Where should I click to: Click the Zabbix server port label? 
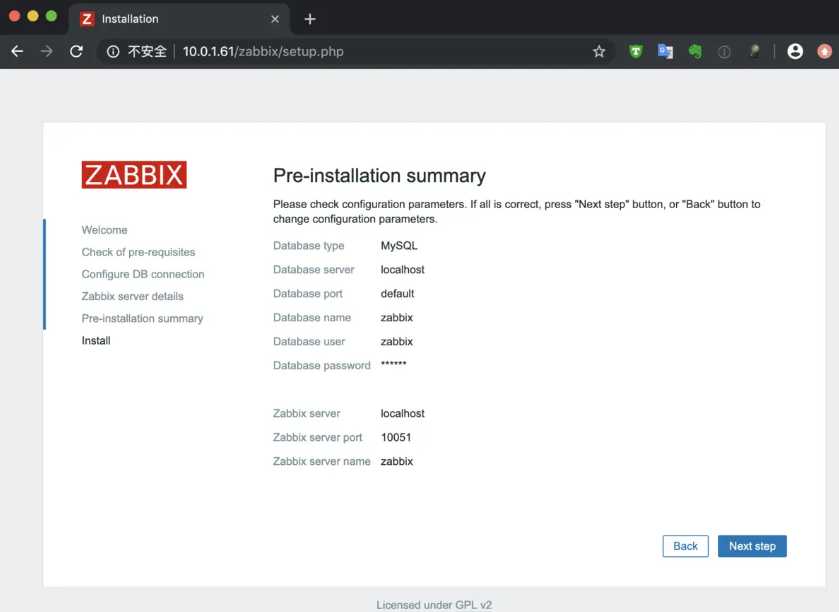[317, 438]
